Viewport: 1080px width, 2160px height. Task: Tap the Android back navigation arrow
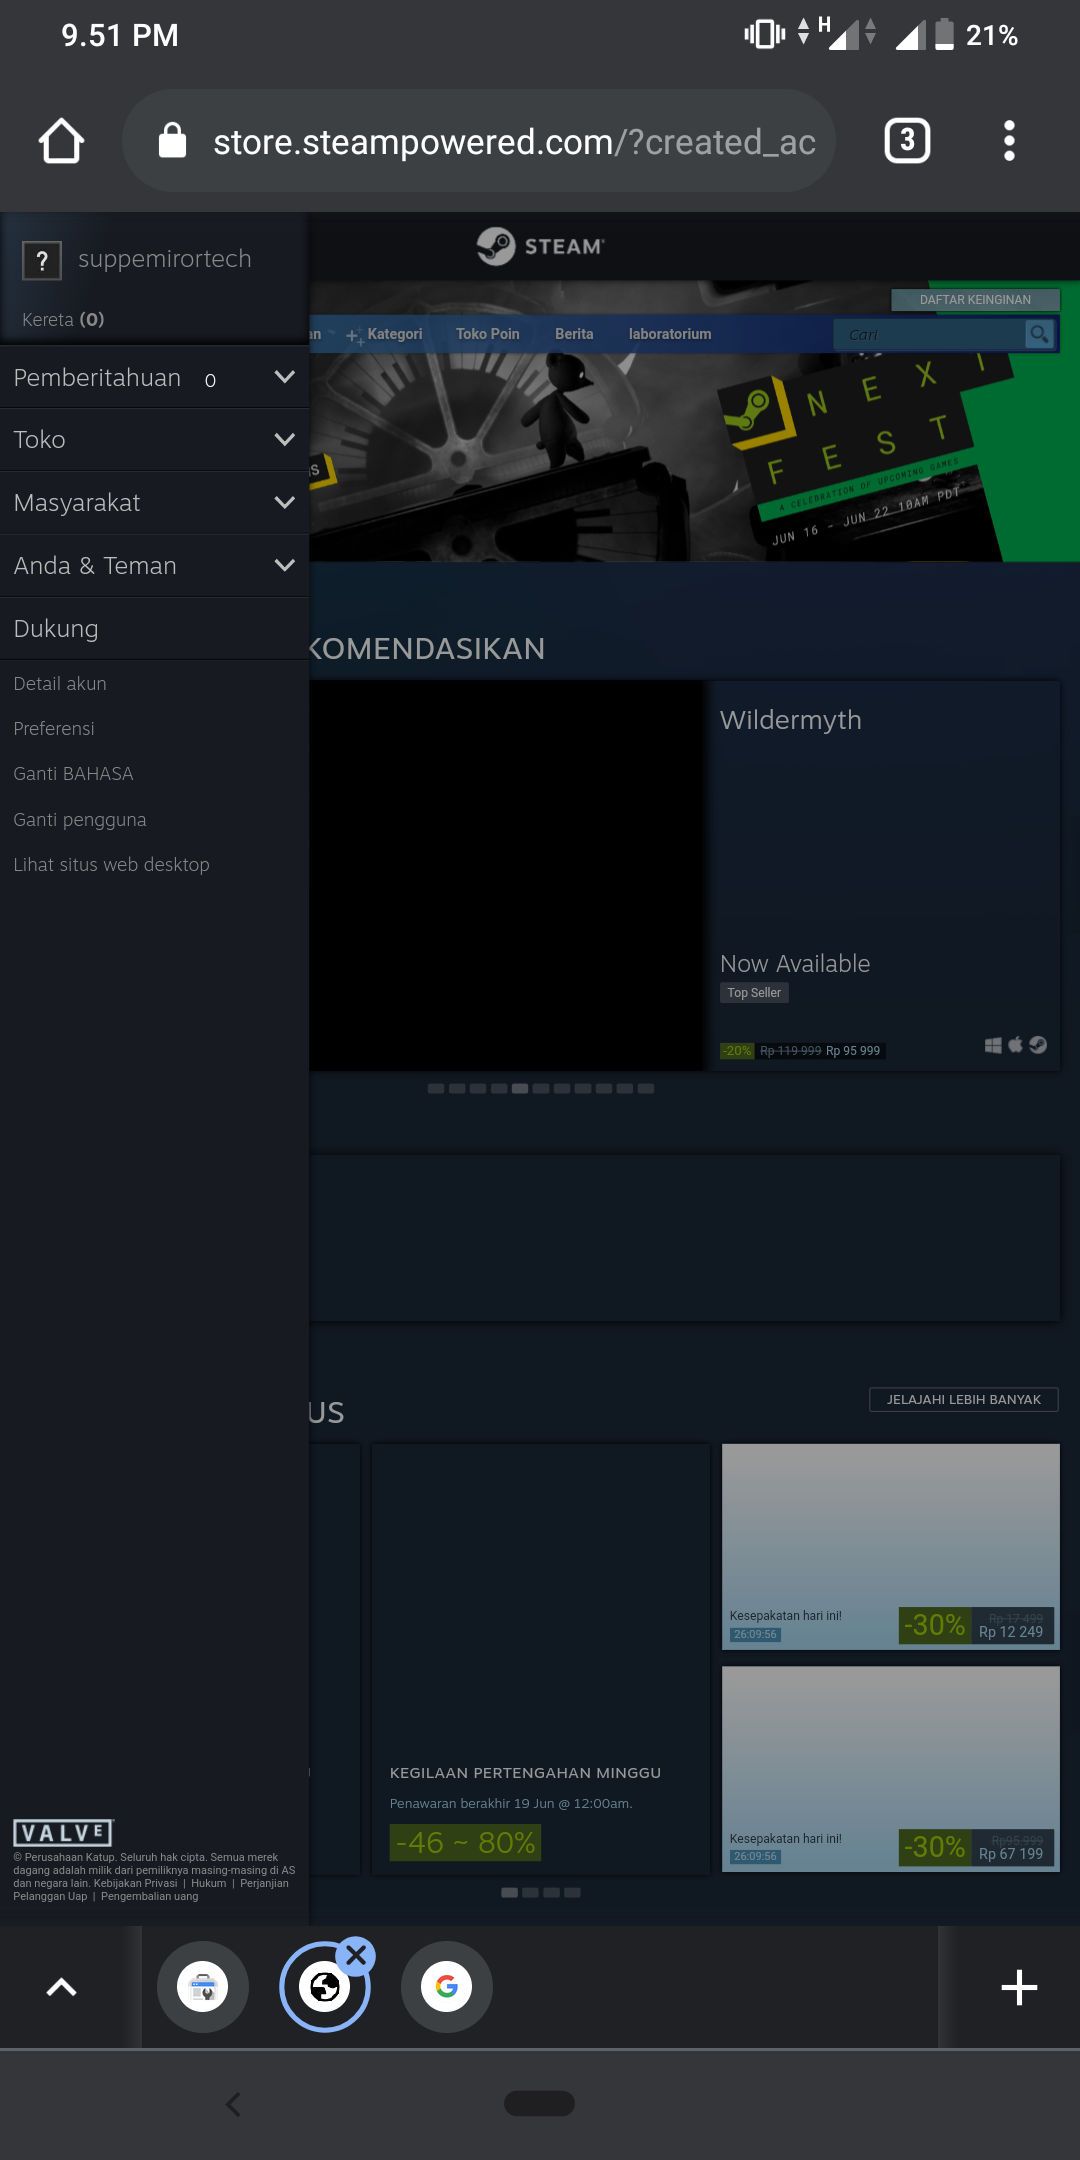(233, 2105)
